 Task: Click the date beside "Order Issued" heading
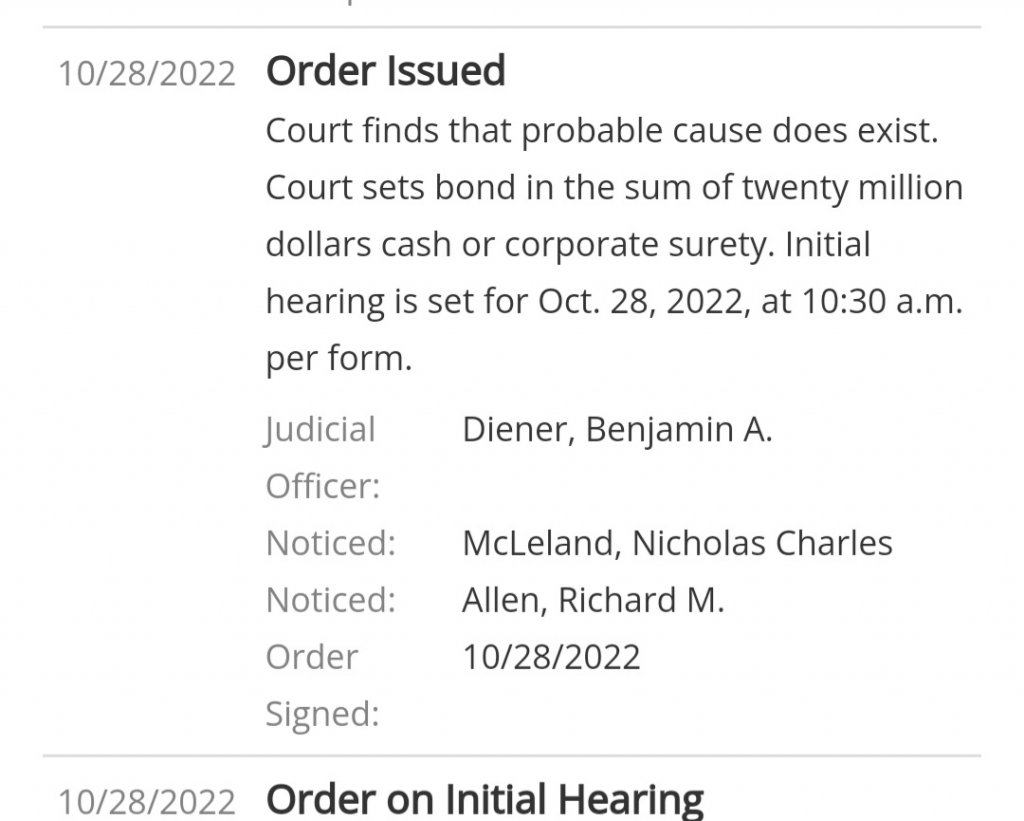point(146,74)
